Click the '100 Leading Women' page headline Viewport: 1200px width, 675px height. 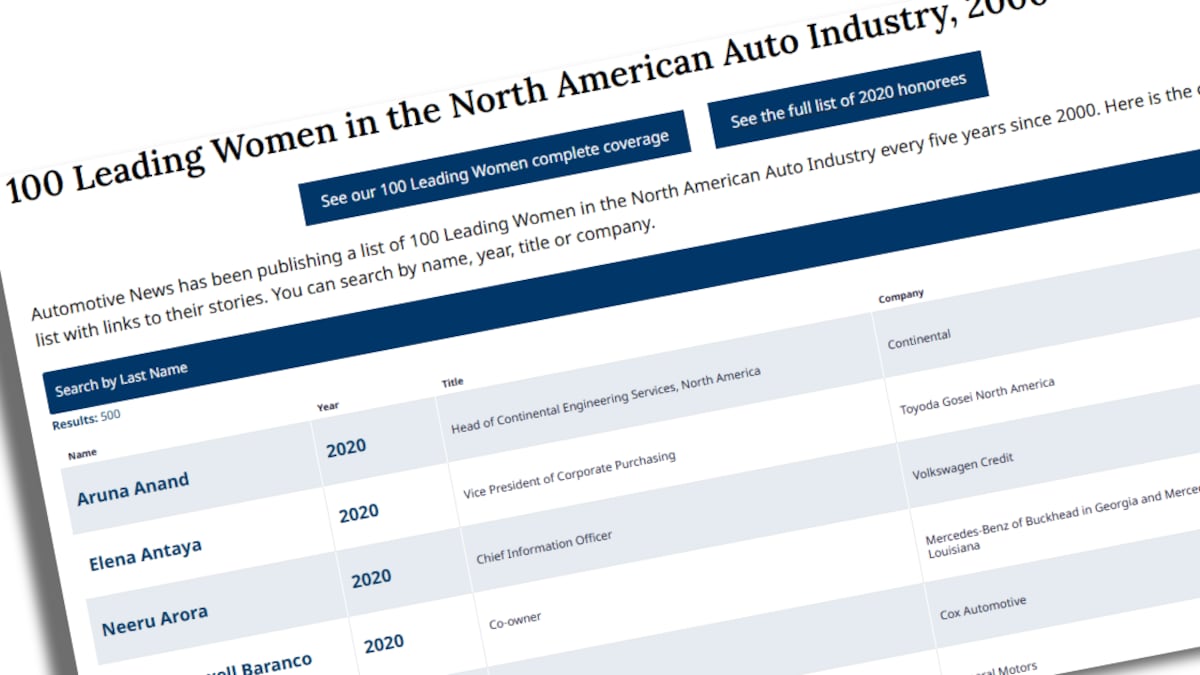pos(525,98)
